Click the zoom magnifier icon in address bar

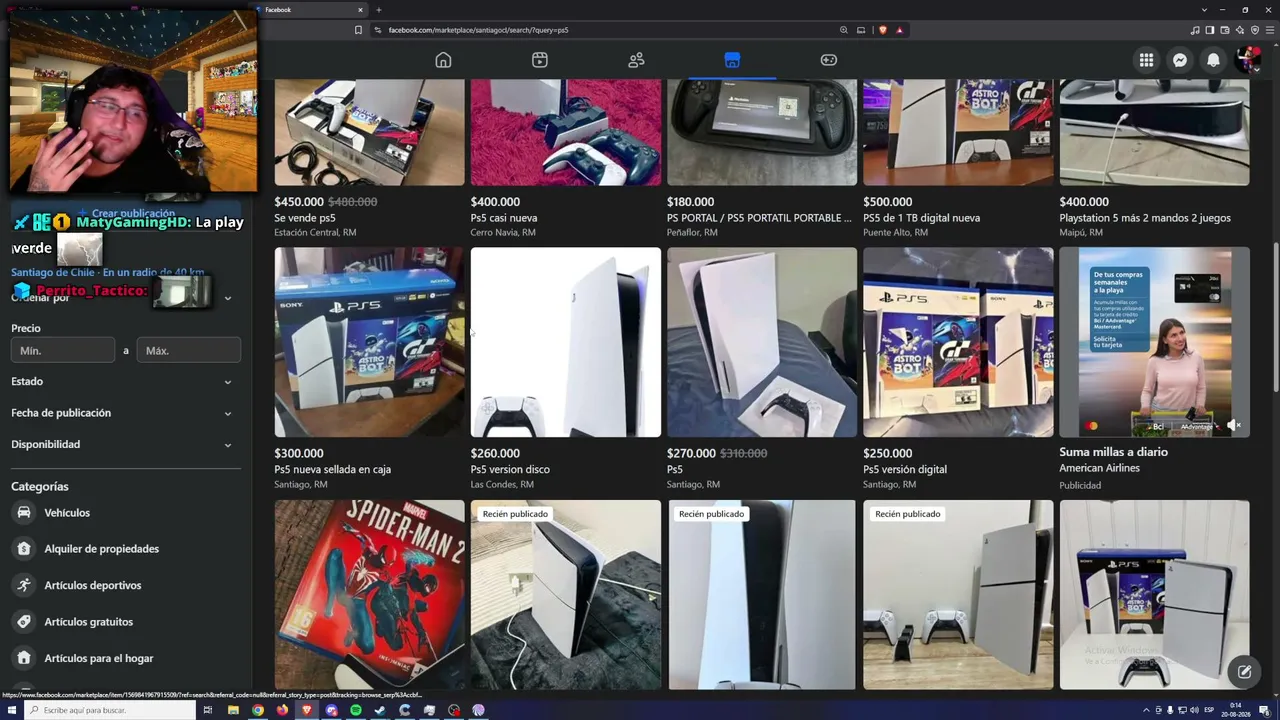pyautogui.click(x=844, y=30)
